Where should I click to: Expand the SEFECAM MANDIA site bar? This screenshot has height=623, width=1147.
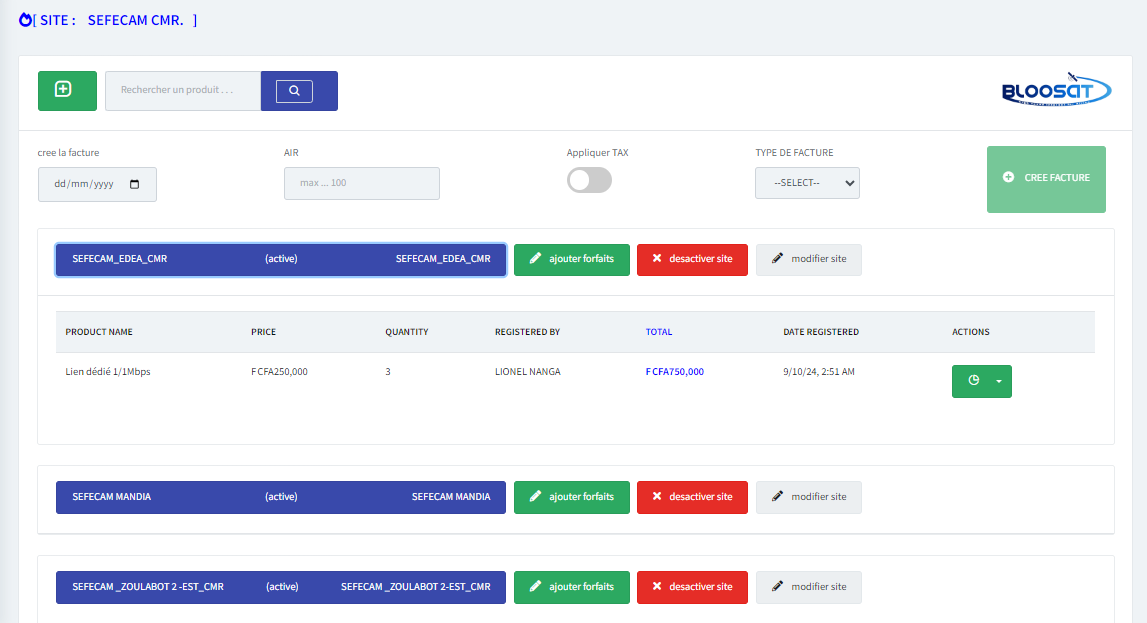(281, 497)
